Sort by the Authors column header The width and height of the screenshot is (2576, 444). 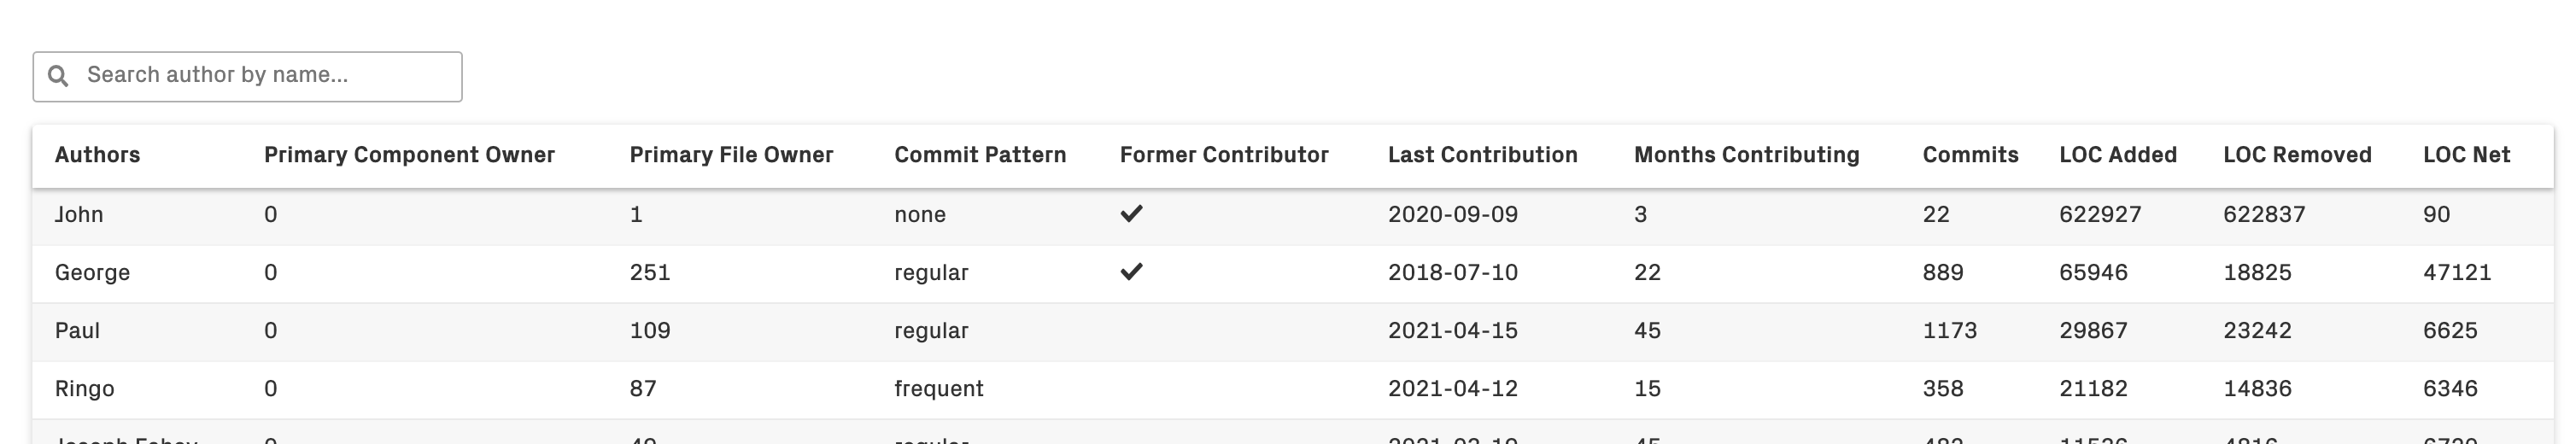point(97,155)
